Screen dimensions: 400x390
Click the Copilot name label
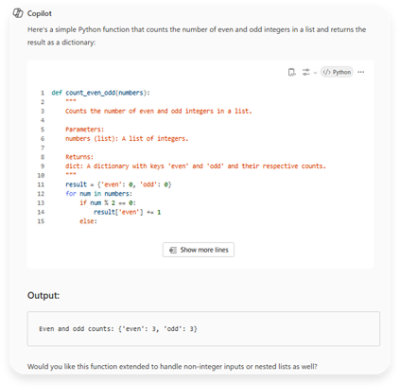39,13
